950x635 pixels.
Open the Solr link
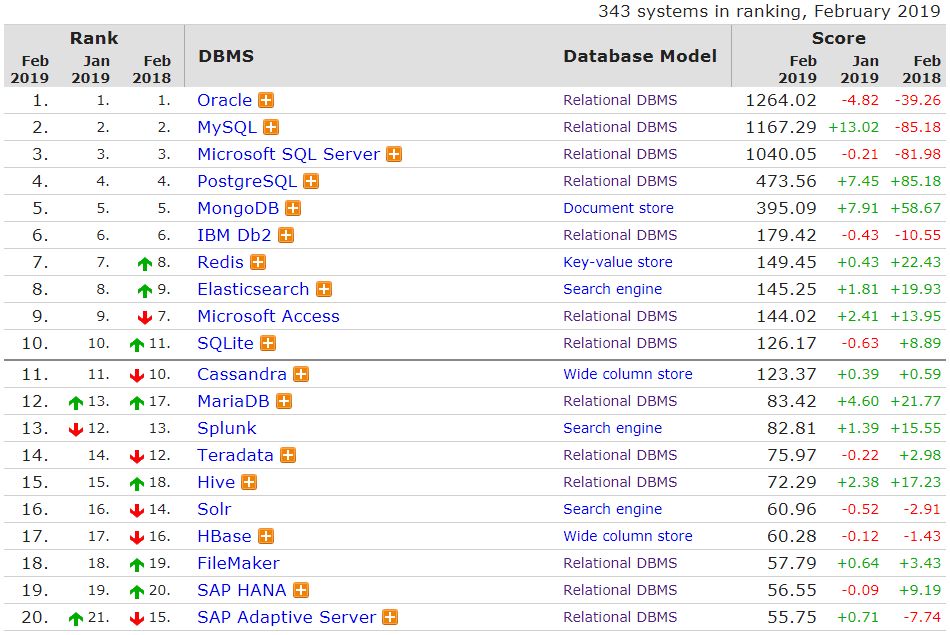214,509
